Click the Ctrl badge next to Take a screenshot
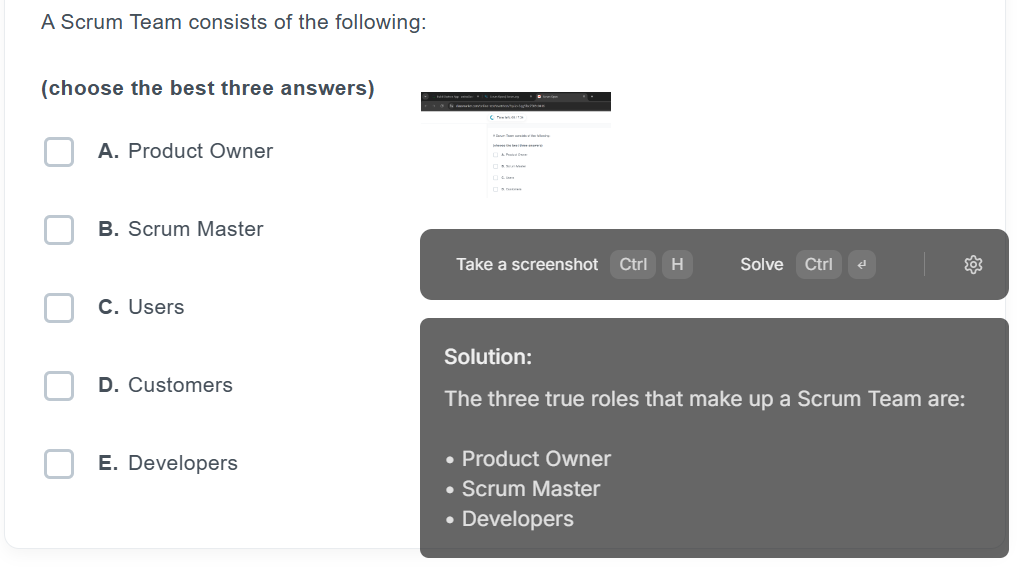 633,265
